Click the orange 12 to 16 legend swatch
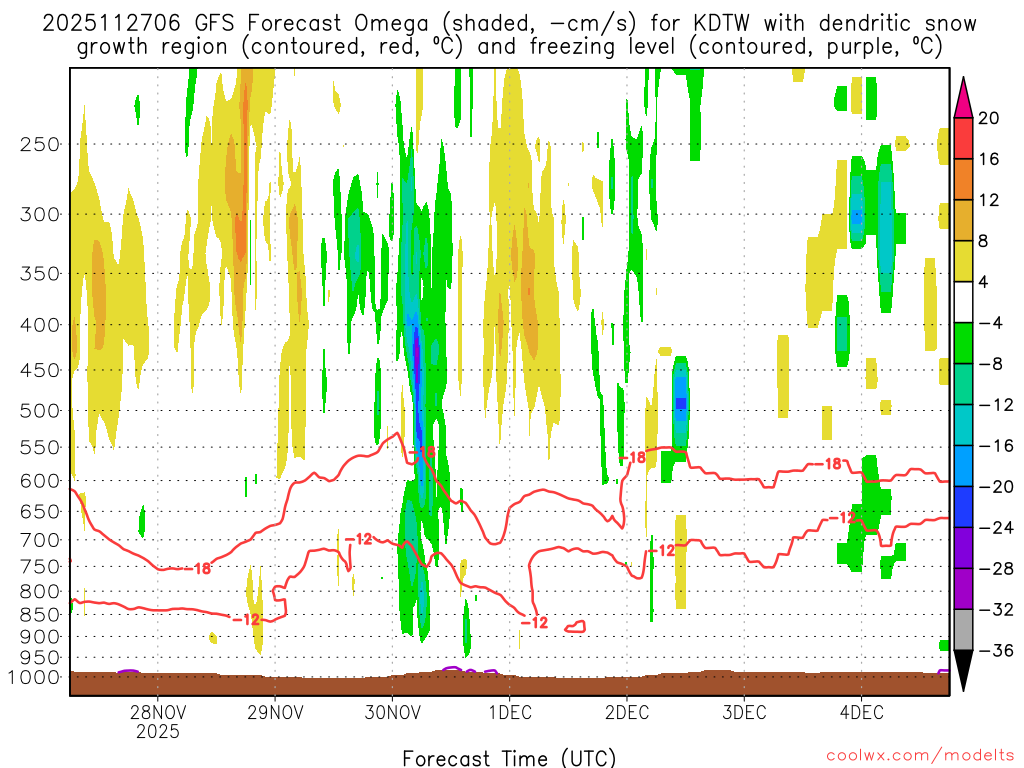 963,179
